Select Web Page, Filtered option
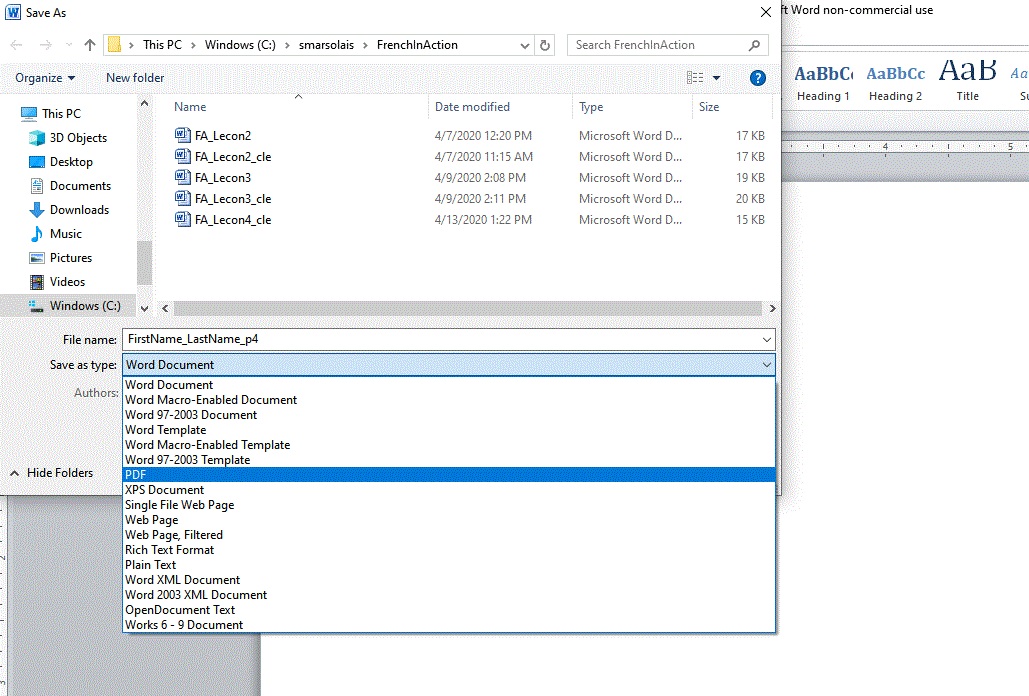Image resolution: width=1029 pixels, height=696 pixels. pyautogui.click(x=449, y=535)
